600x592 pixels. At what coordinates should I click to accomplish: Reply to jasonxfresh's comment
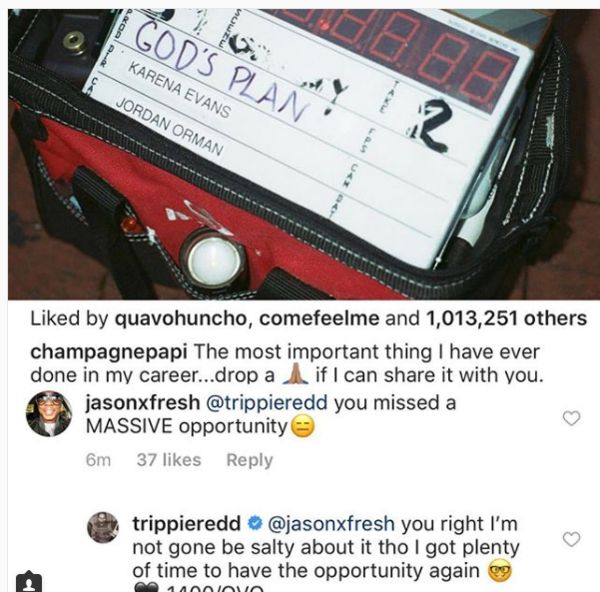point(249,460)
